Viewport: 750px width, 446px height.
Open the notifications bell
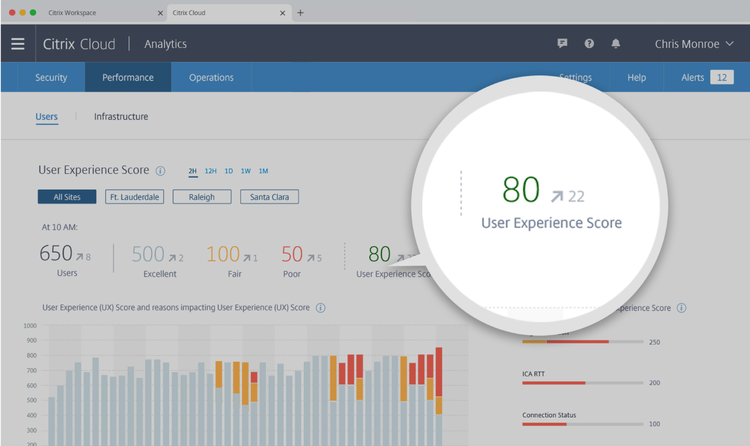coord(616,44)
